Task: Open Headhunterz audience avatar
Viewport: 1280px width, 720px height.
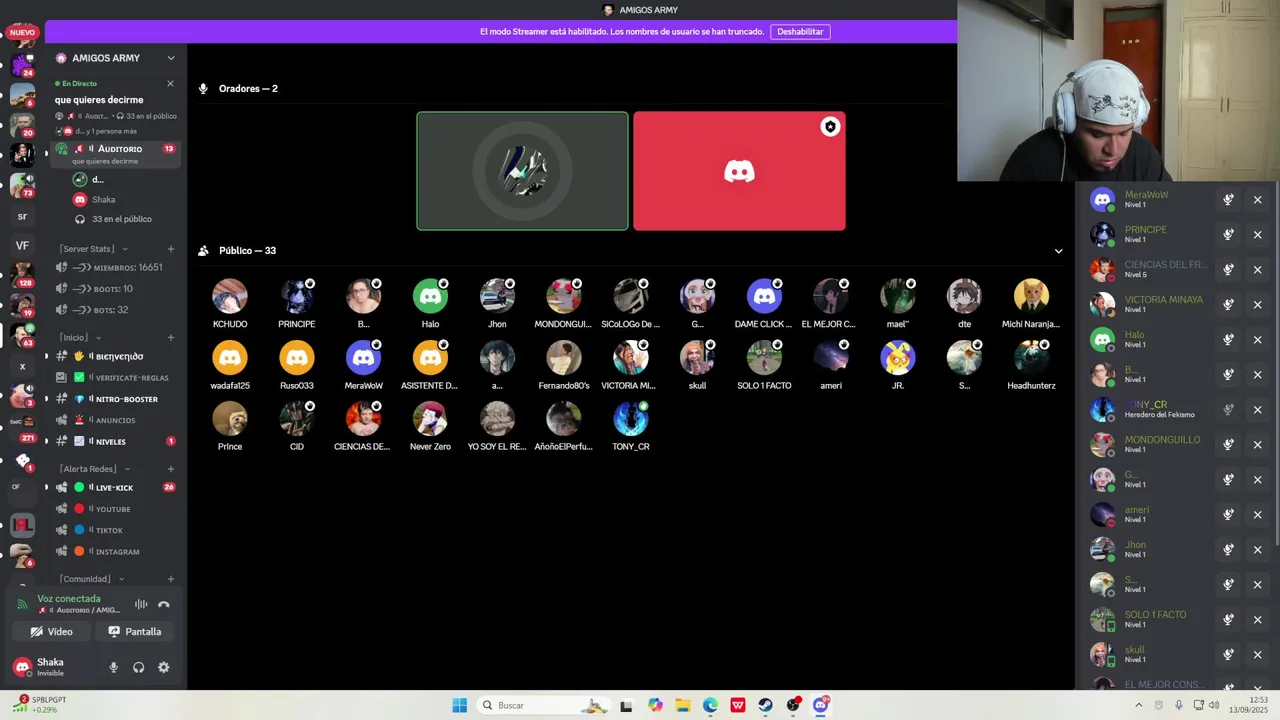Action: click(1031, 358)
